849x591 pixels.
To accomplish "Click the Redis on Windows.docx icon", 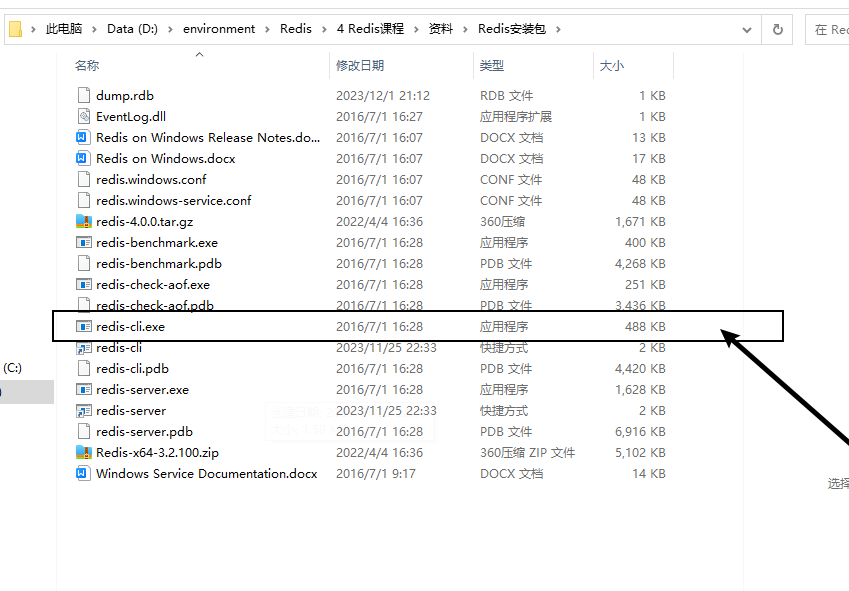I will 84,159.
